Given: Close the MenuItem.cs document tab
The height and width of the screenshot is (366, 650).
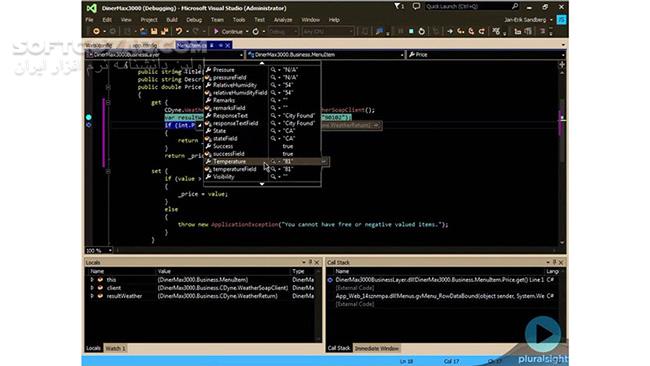Looking at the screenshot, I should 228,45.
